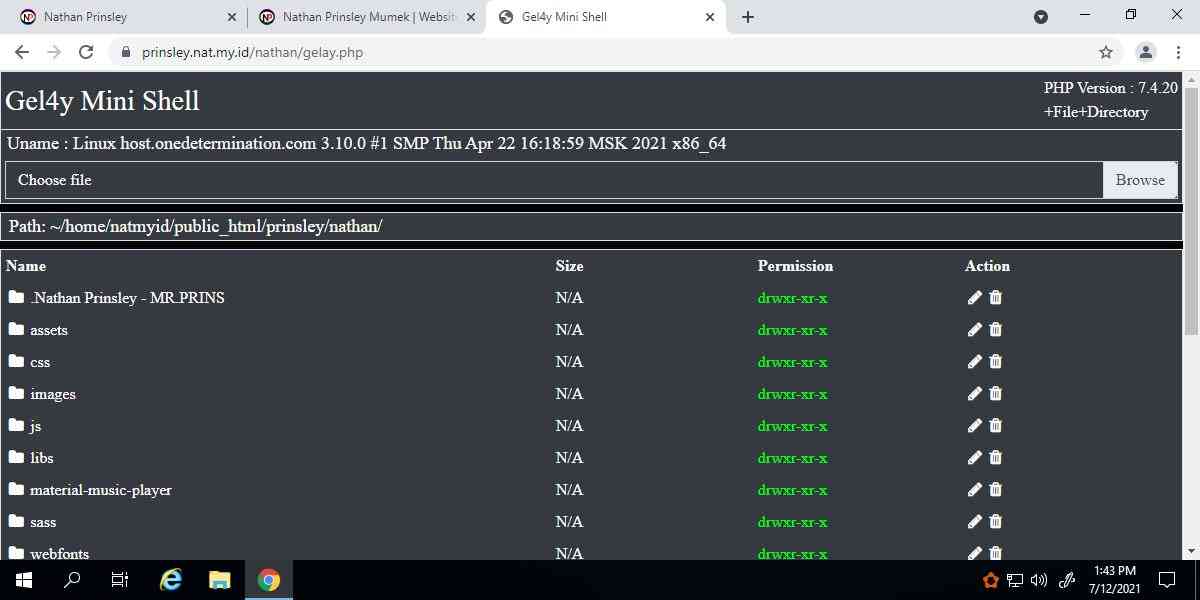Screen dimensions: 1200x600
Task: Click the volume icon in system tray
Action: [1038, 580]
